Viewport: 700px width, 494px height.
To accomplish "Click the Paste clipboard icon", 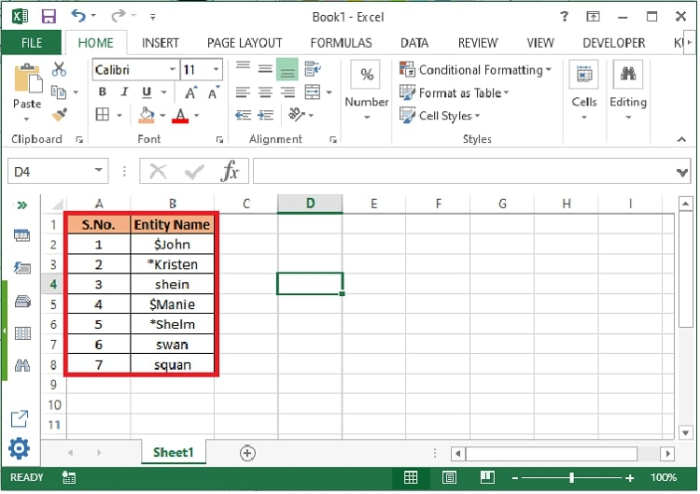I will click(28, 79).
